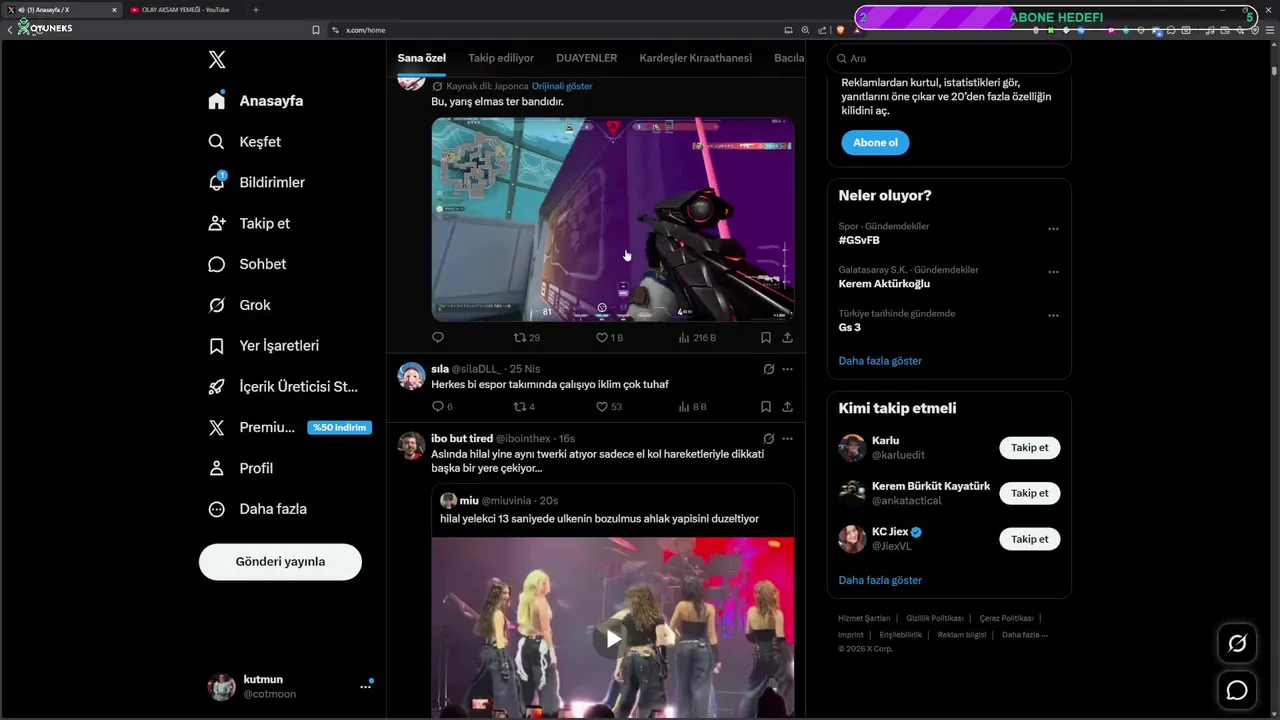Bookmark the game clip post
The height and width of the screenshot is (720, 1280).
[765, 338]
